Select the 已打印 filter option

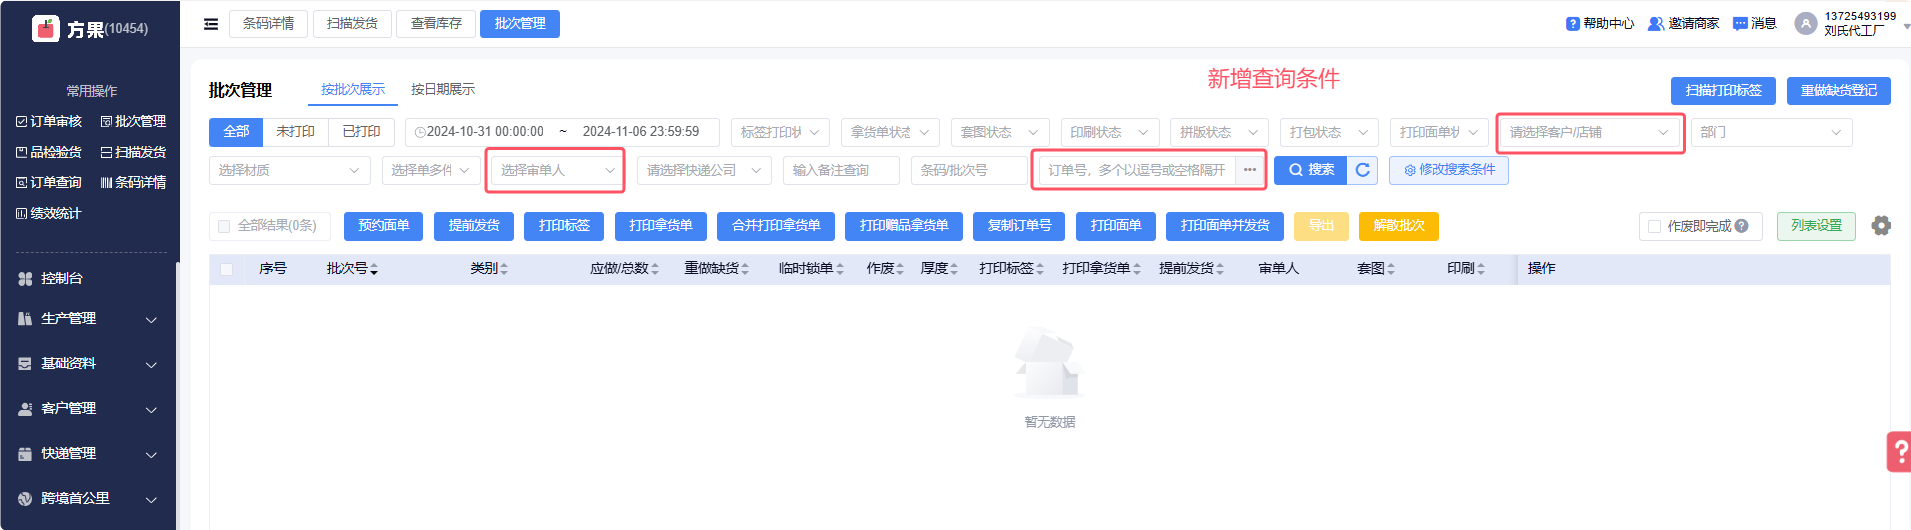(x=361, y=132)
